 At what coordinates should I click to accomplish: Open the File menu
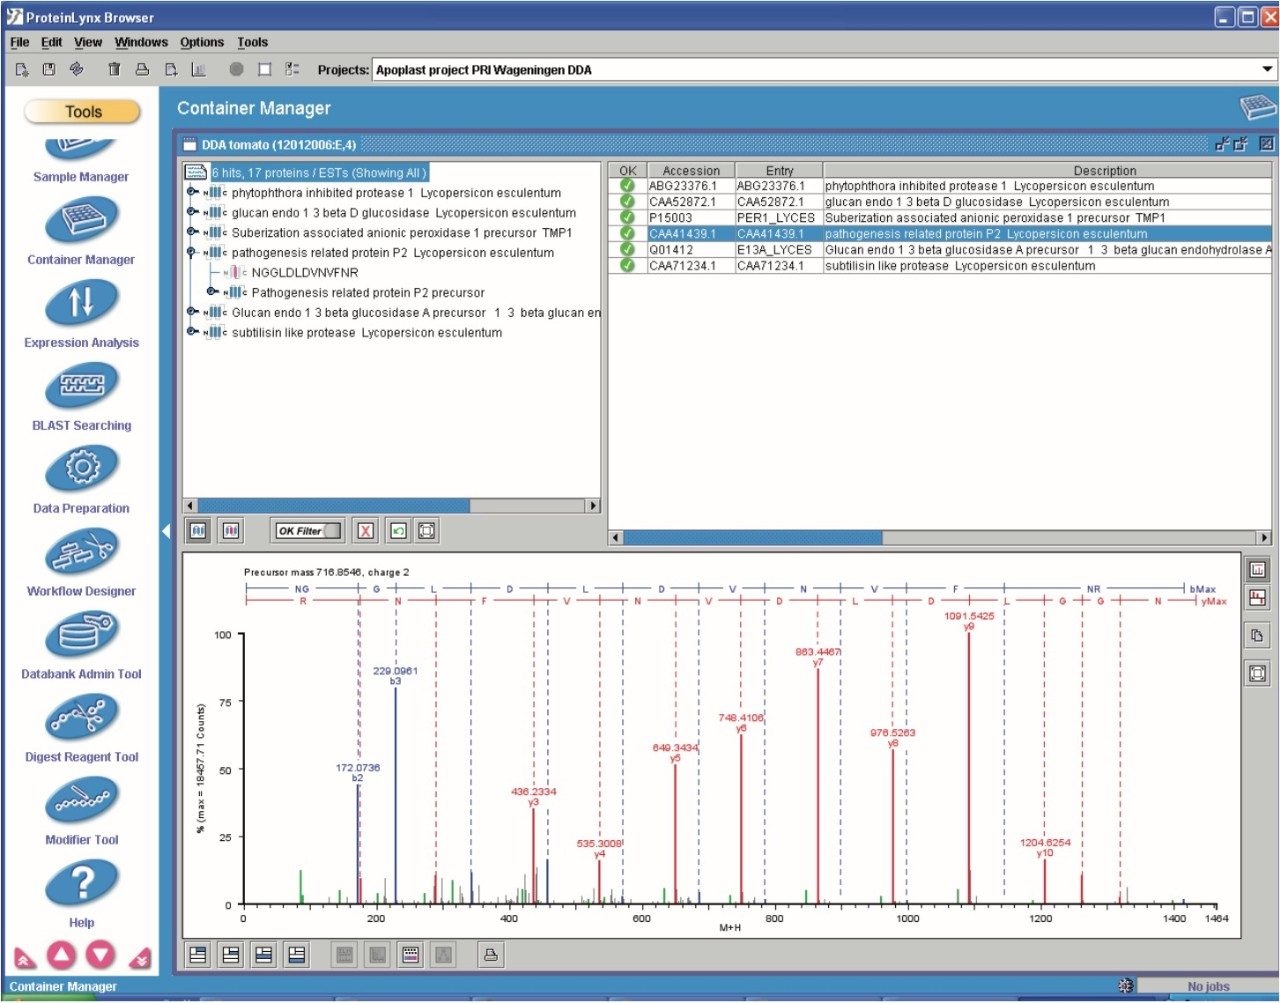click(19, 42)
